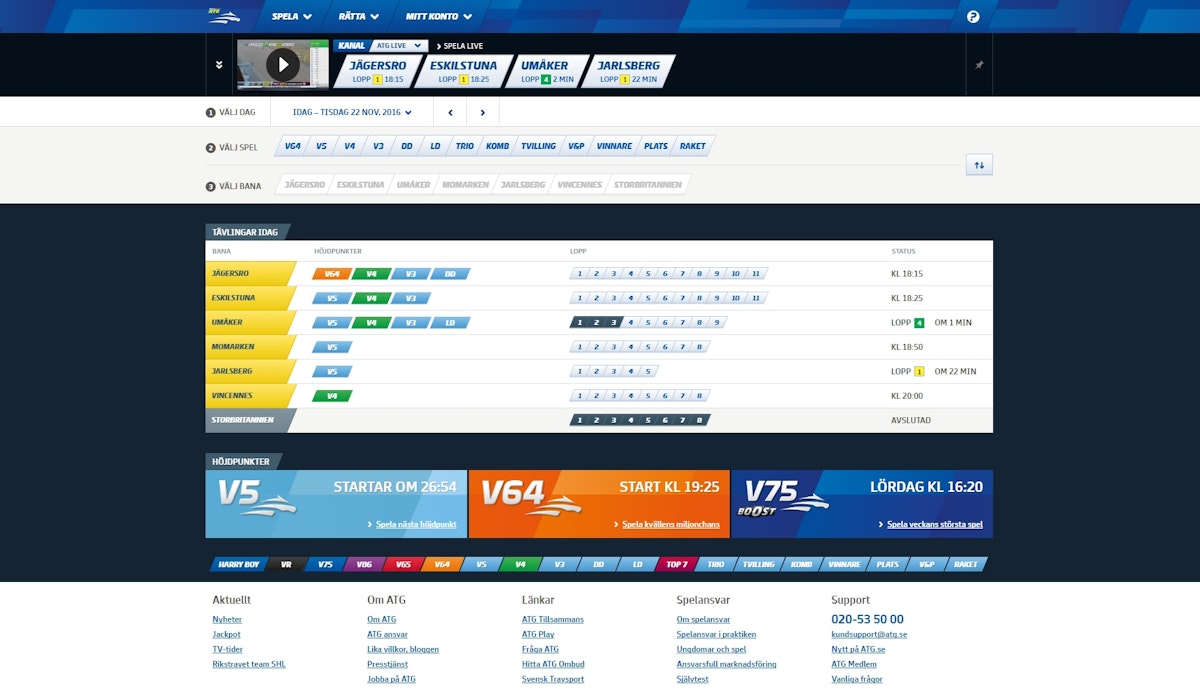Open the date selector dropdown
Image resolution: width=1200 pixels, height=690 pixels.
pos(352,113)
